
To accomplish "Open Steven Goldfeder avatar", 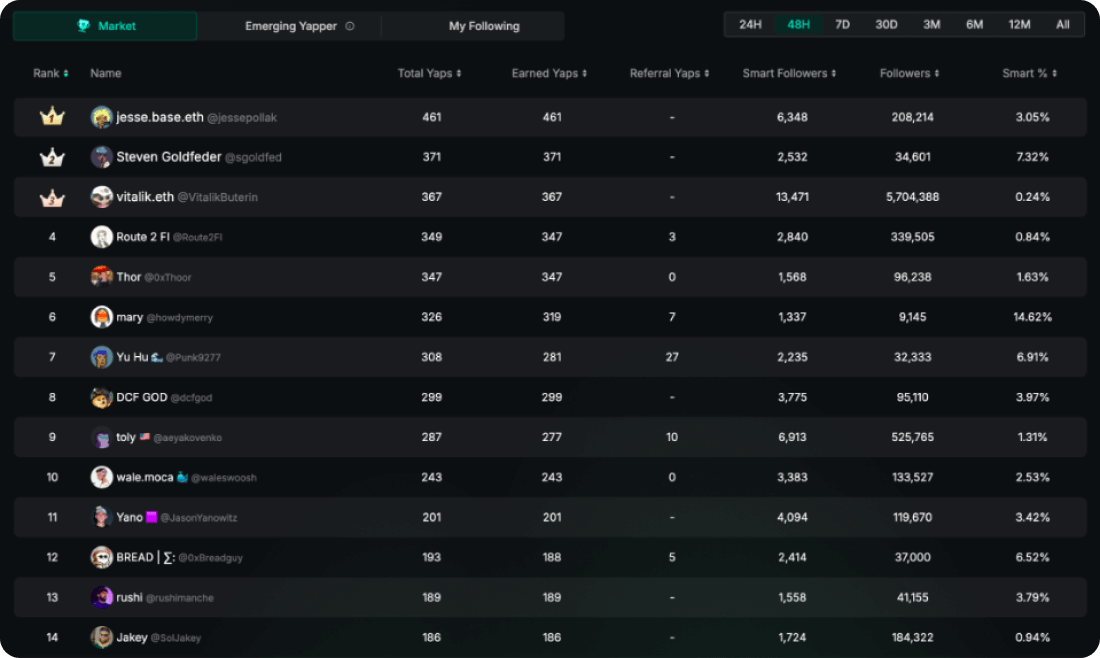I will (x=102, y=157).
